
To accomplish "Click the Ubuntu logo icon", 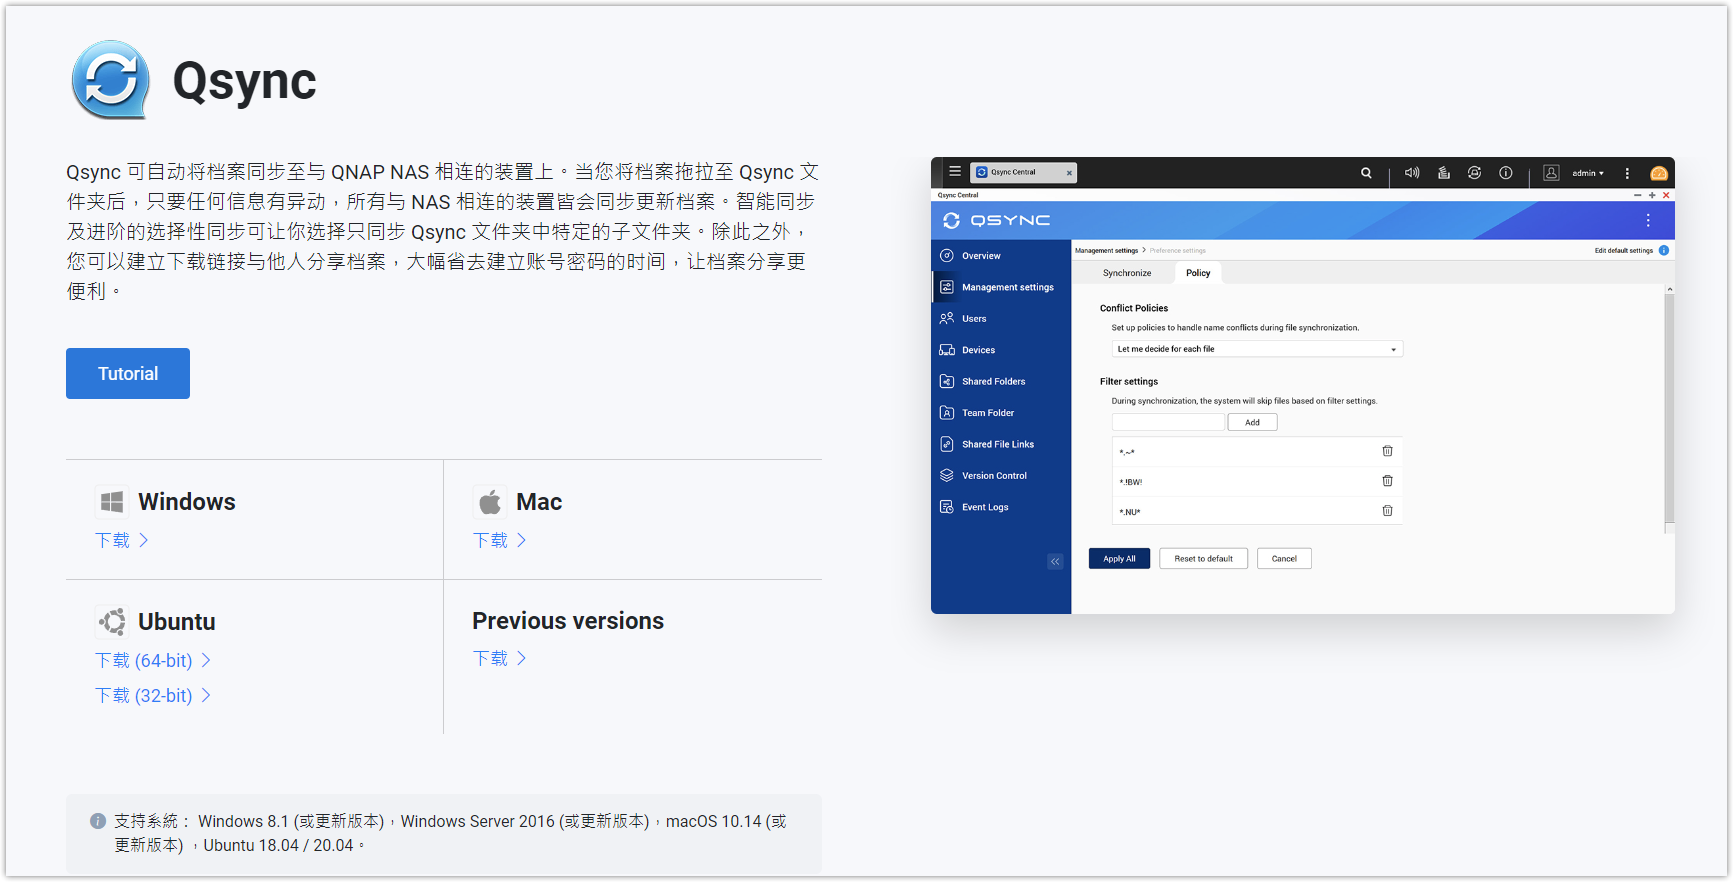I will 112,622.
